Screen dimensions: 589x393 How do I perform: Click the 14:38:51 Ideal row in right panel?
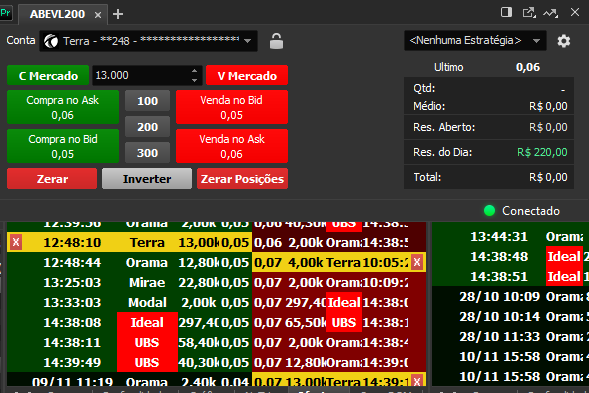tap(510, 276)
